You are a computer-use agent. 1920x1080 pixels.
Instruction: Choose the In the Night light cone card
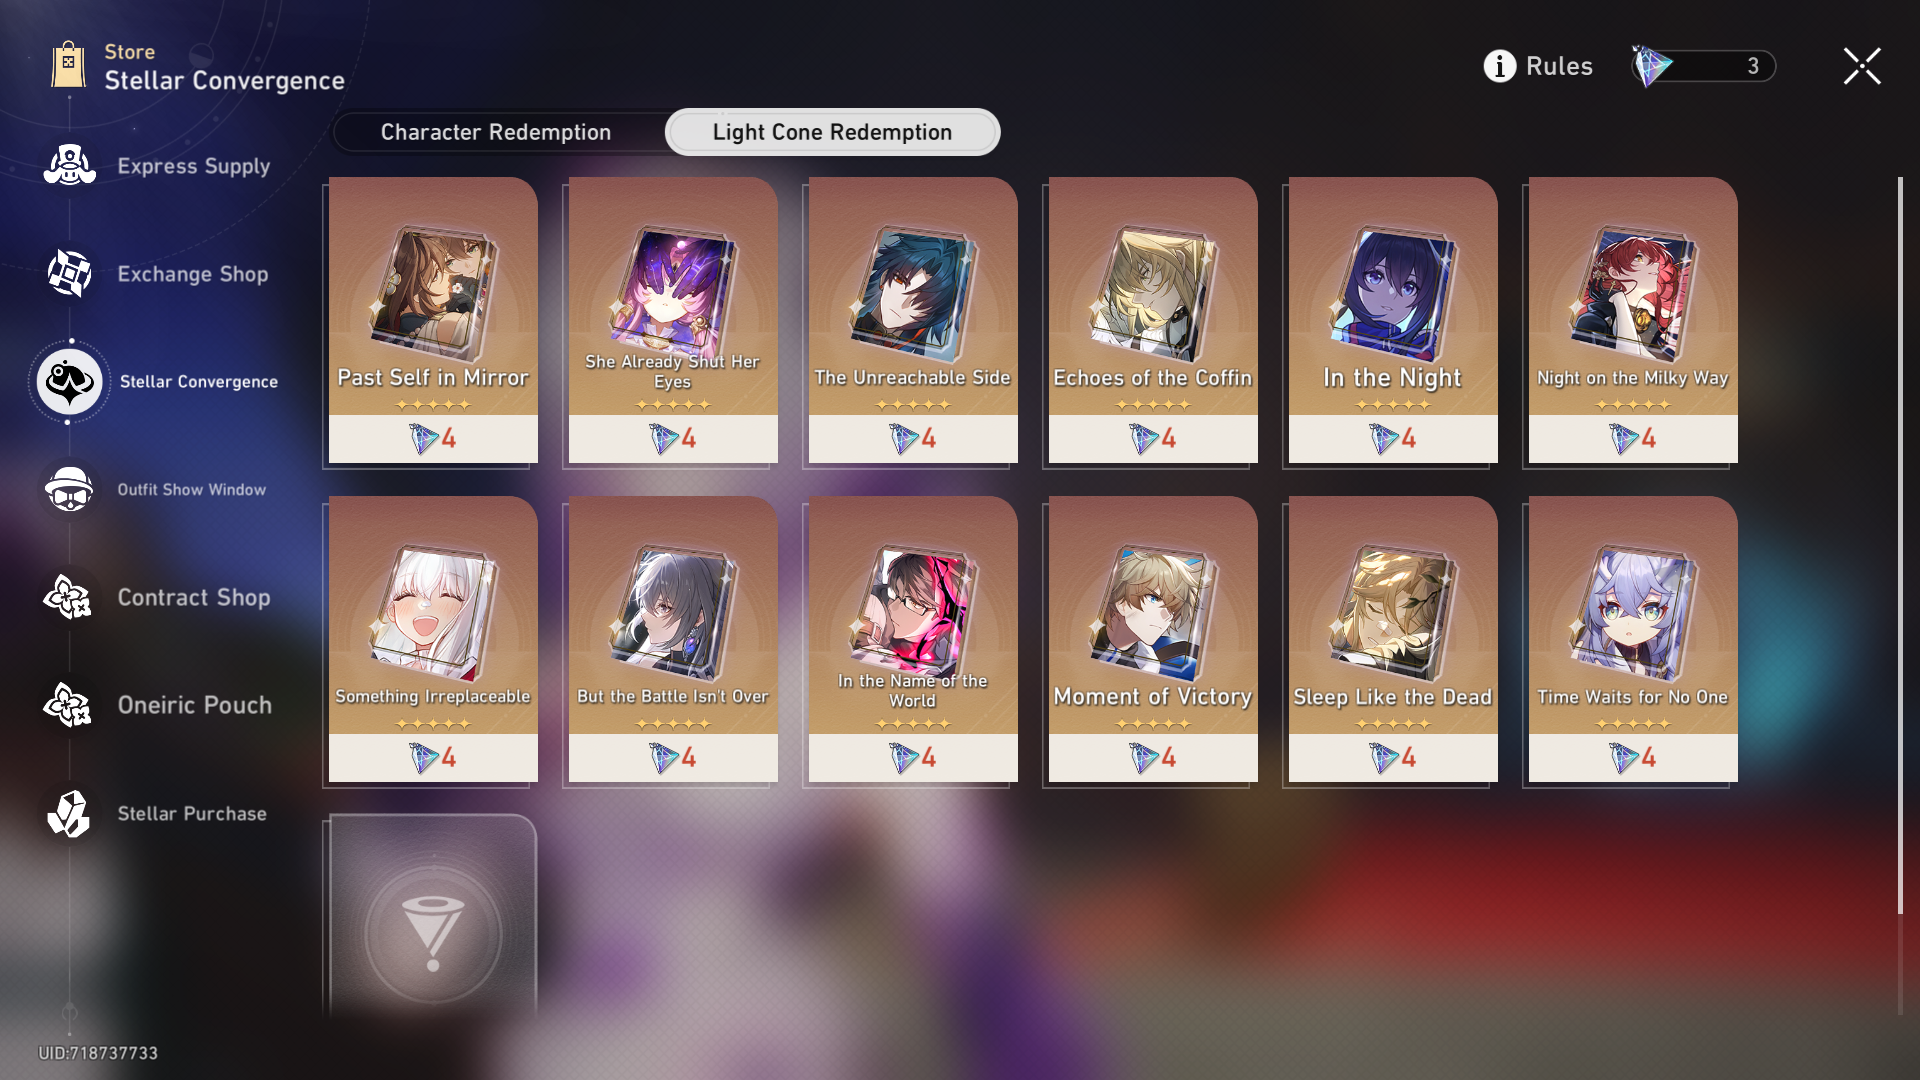(1393, 320)
